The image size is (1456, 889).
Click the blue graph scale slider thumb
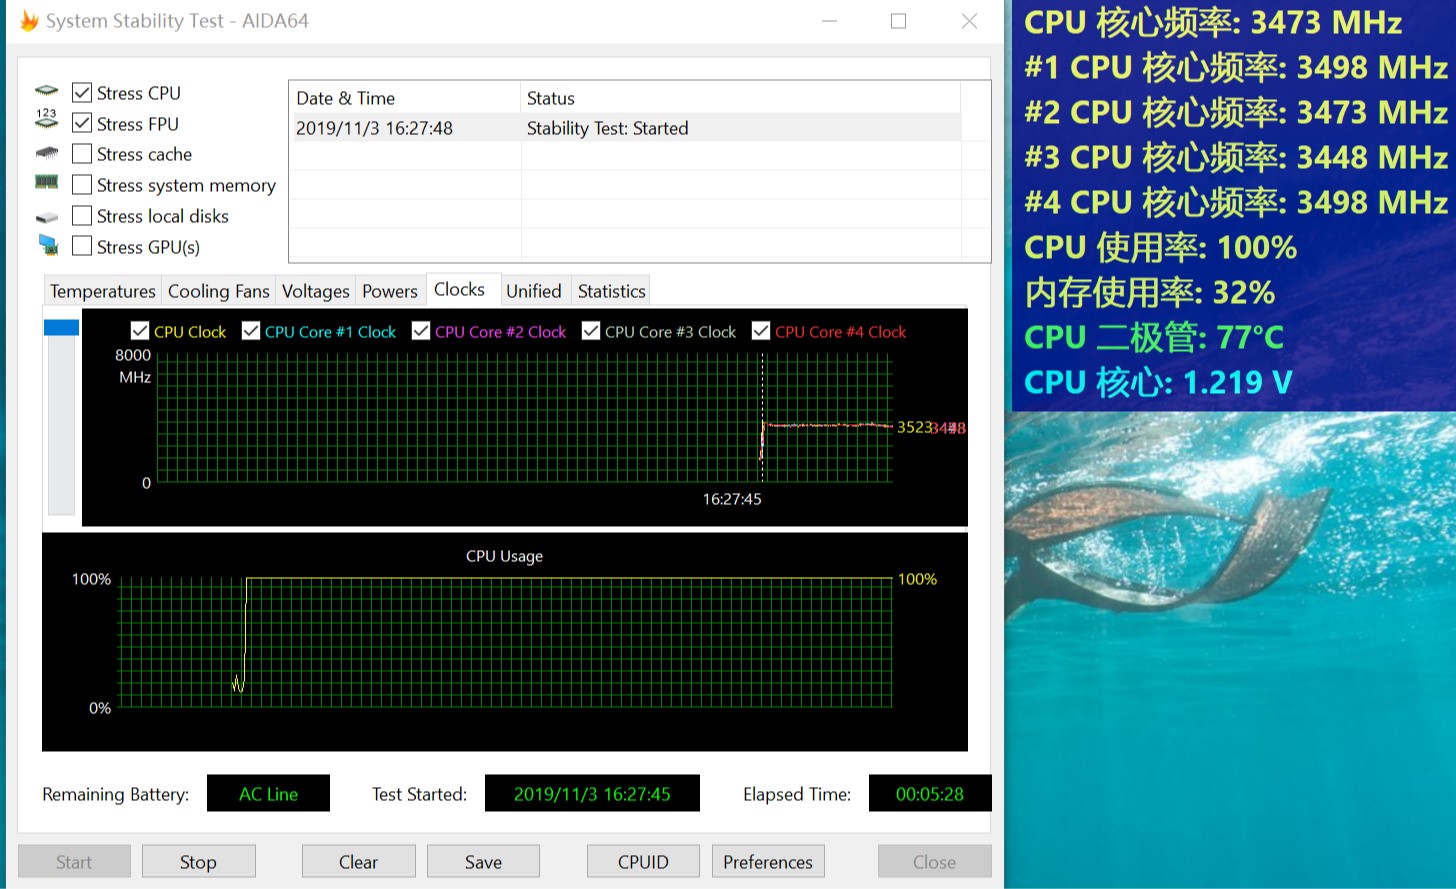[61, 327]
